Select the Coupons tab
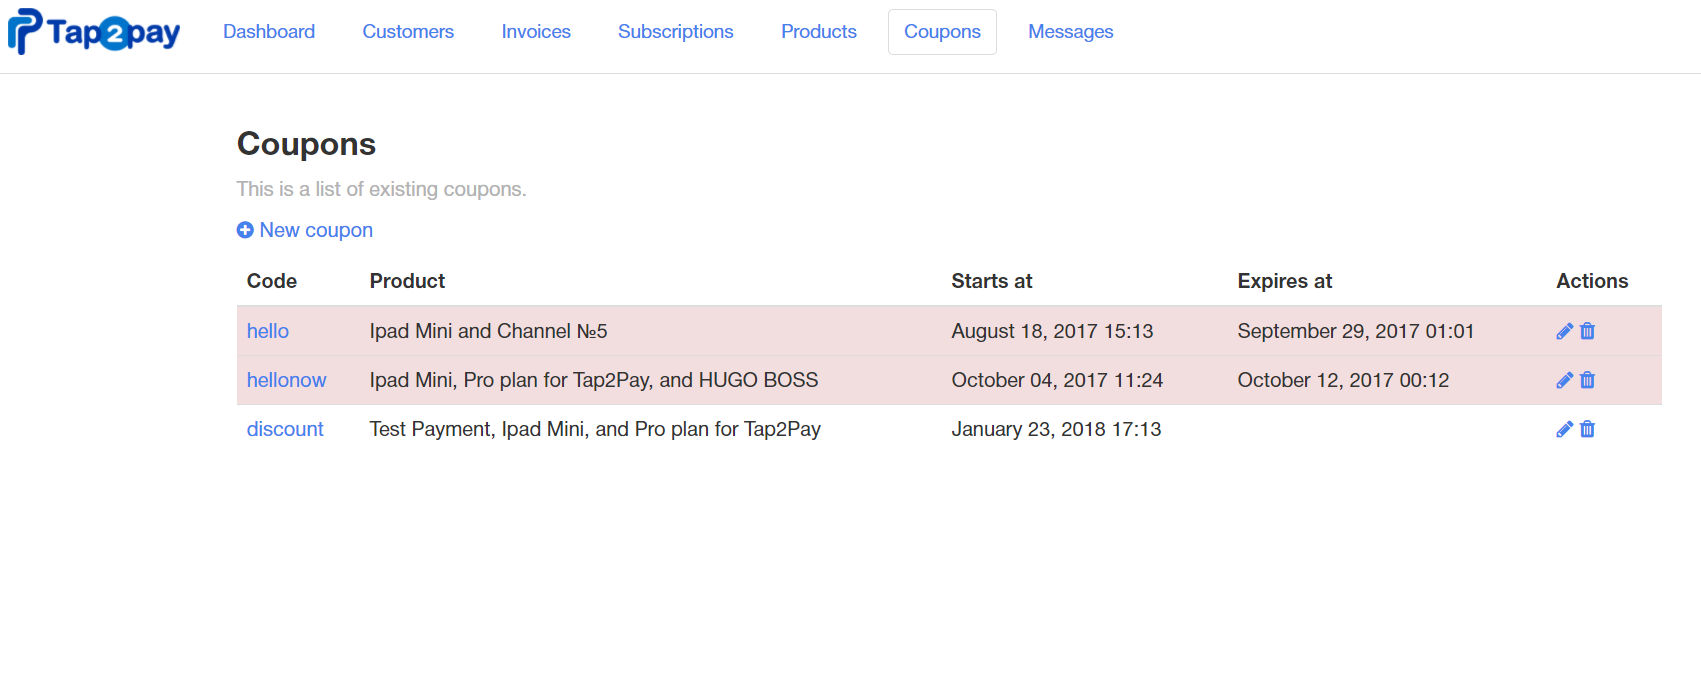Viewport: 1701px width, 683px height. [x=942, y=32]
